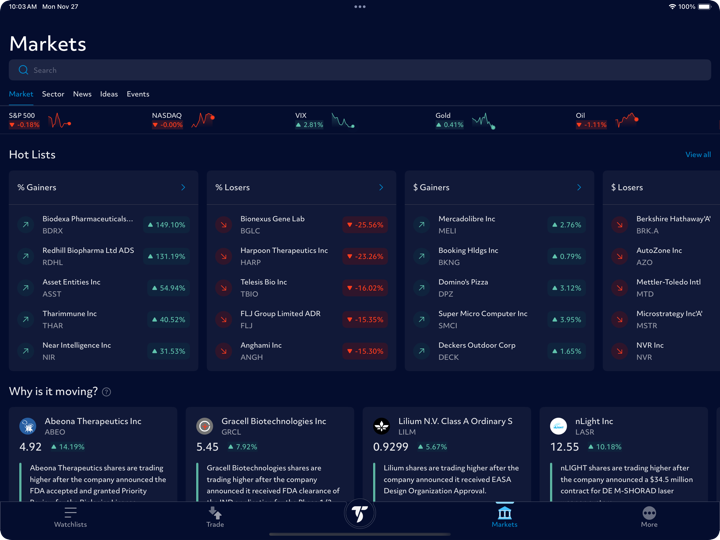This screenshot has height=540, width=720.
Task: Open the Watchlists tab icon
Action: point(70,512)
